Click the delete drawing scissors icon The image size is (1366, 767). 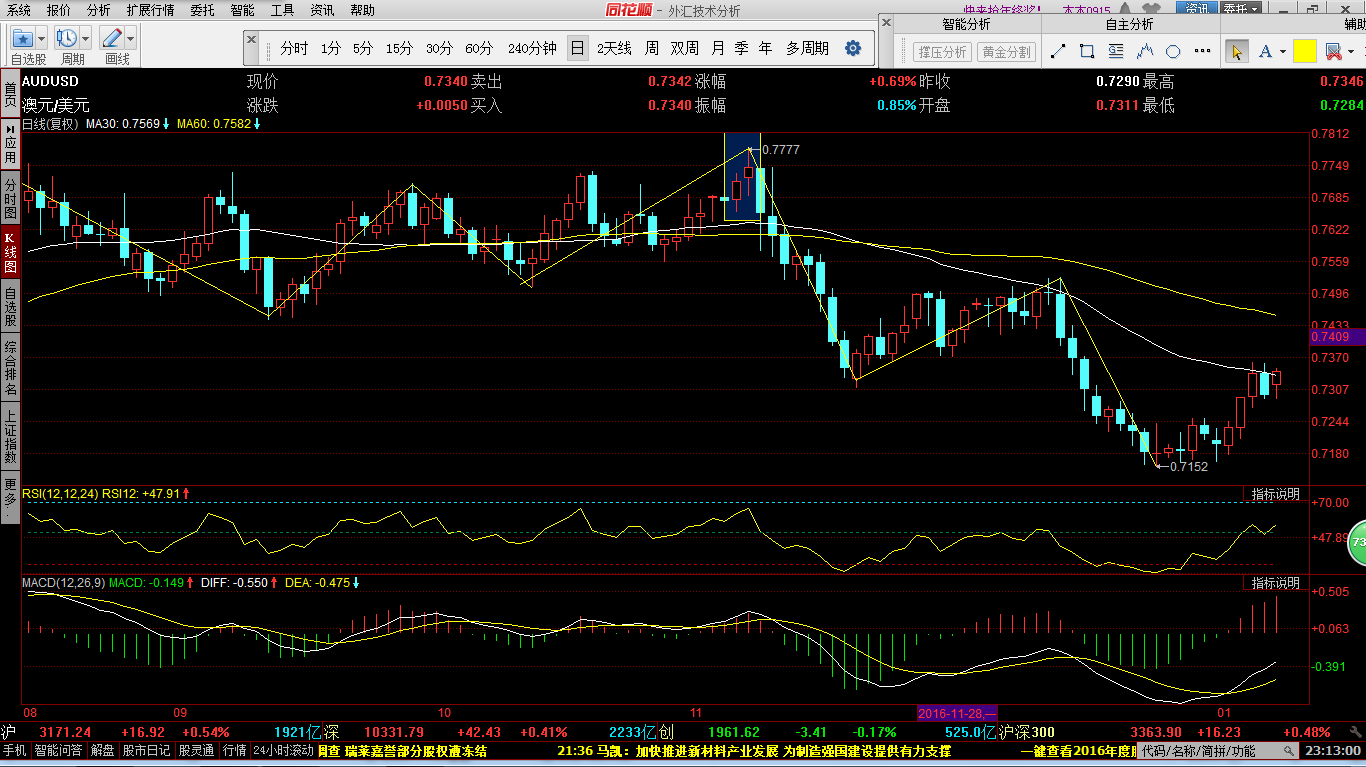(1333, 51)
